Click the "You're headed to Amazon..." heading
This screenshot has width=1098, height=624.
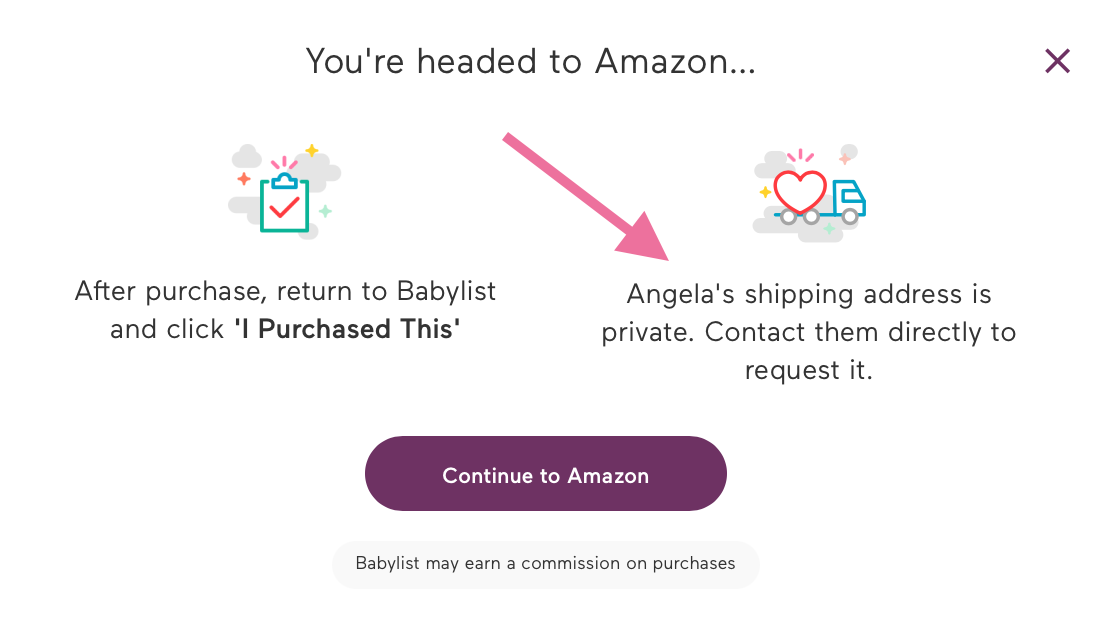tap(531, 62)
